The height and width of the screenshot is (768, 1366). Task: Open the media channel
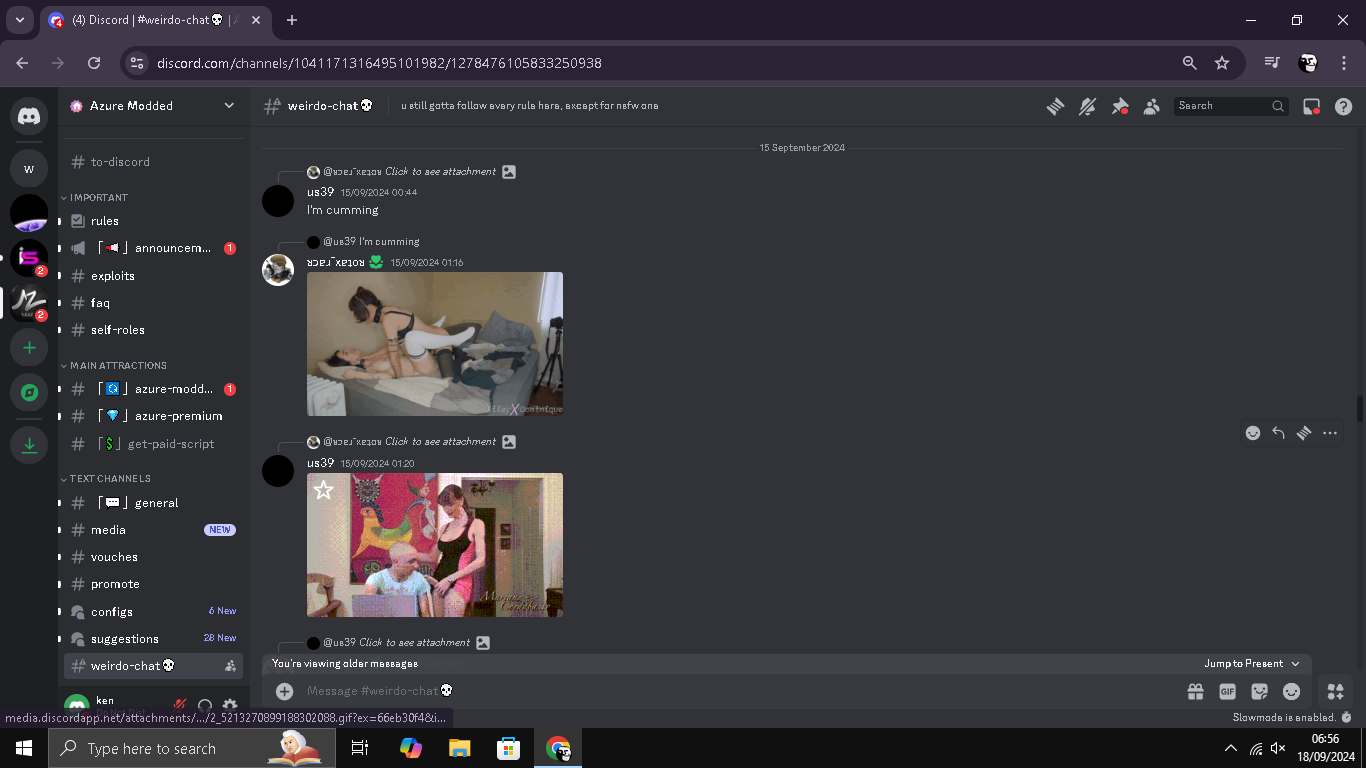pos(153,530)
